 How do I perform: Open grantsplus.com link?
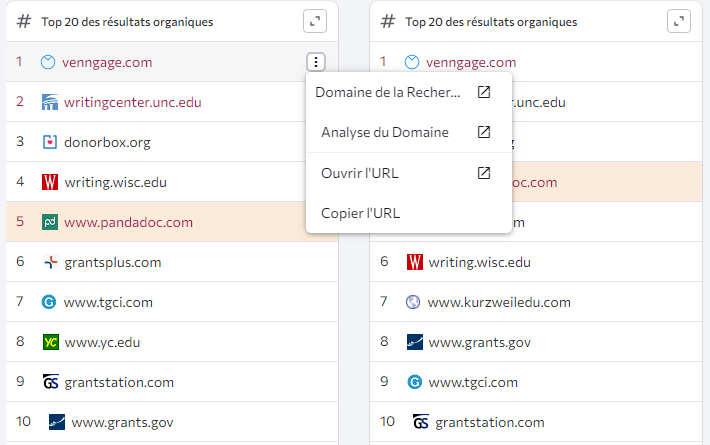click(x=113, y=263)
